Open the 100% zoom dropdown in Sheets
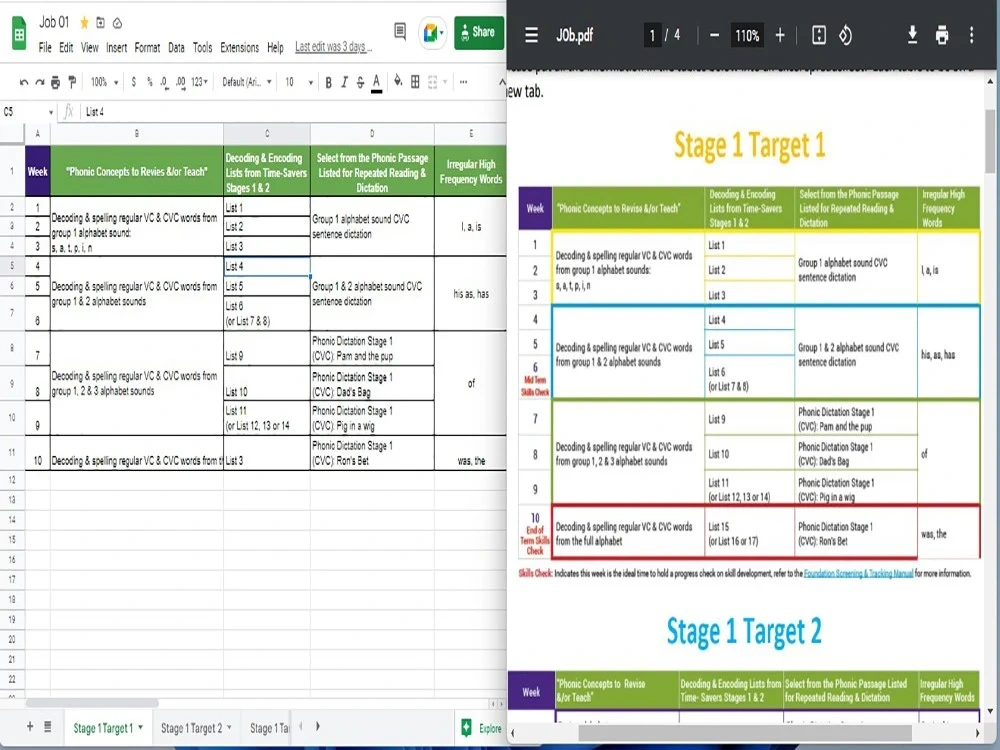This screenshot has height=750, width=1000. point(104,82)
